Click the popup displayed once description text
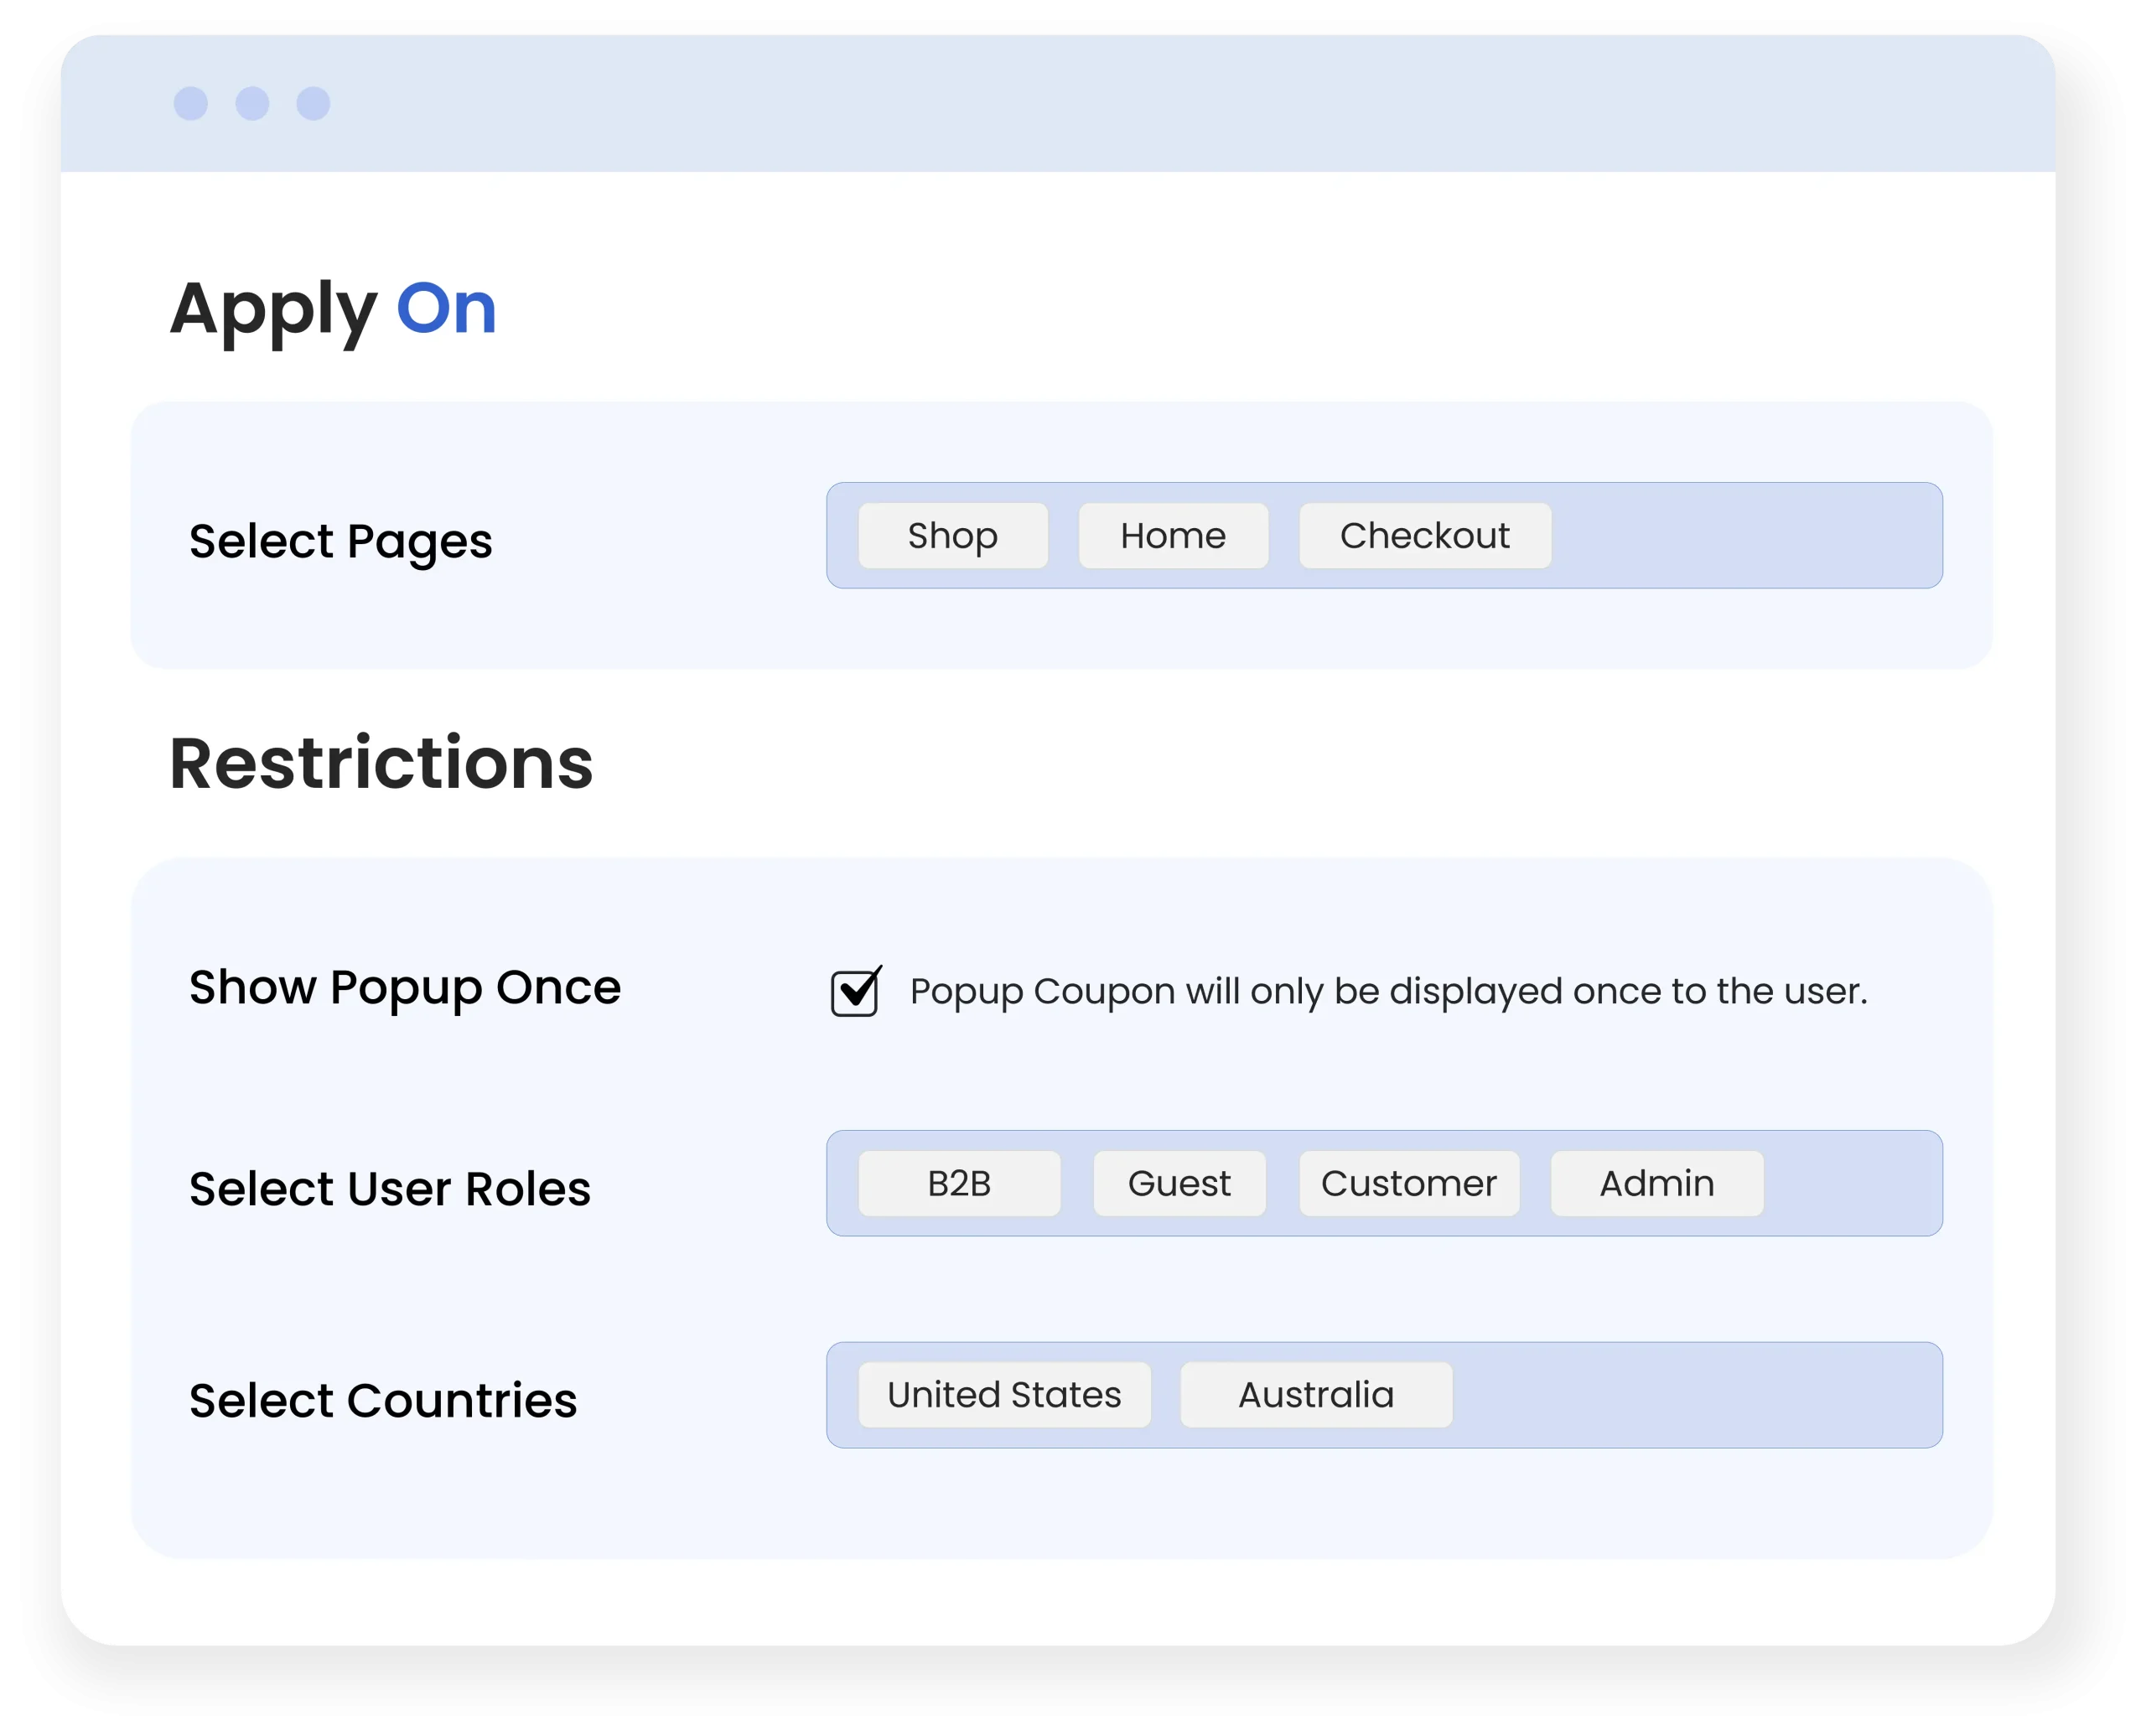 pyautogui.click(x=1388, y=992)
